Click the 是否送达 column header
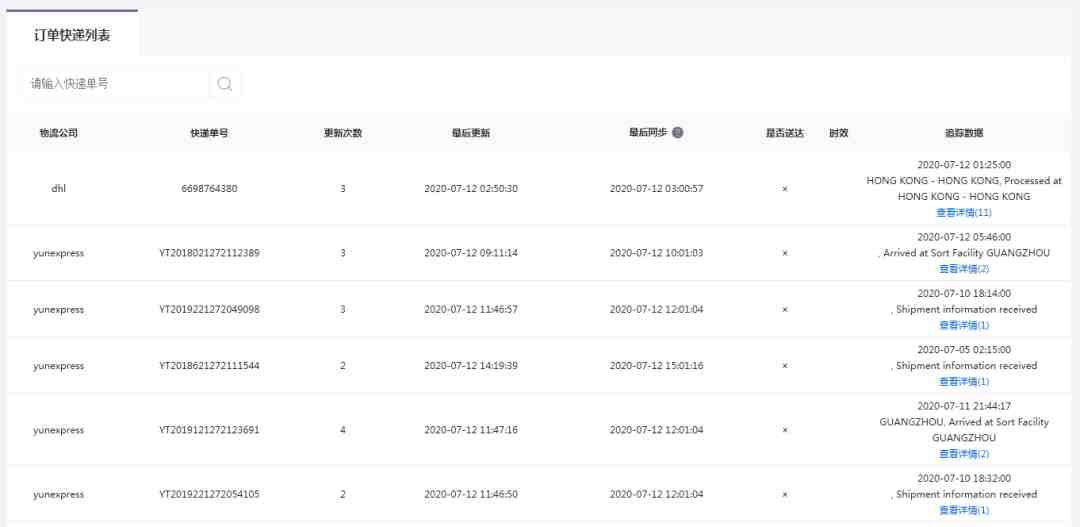The width and height of the screenshot is (1080, 527). [785, 133]
